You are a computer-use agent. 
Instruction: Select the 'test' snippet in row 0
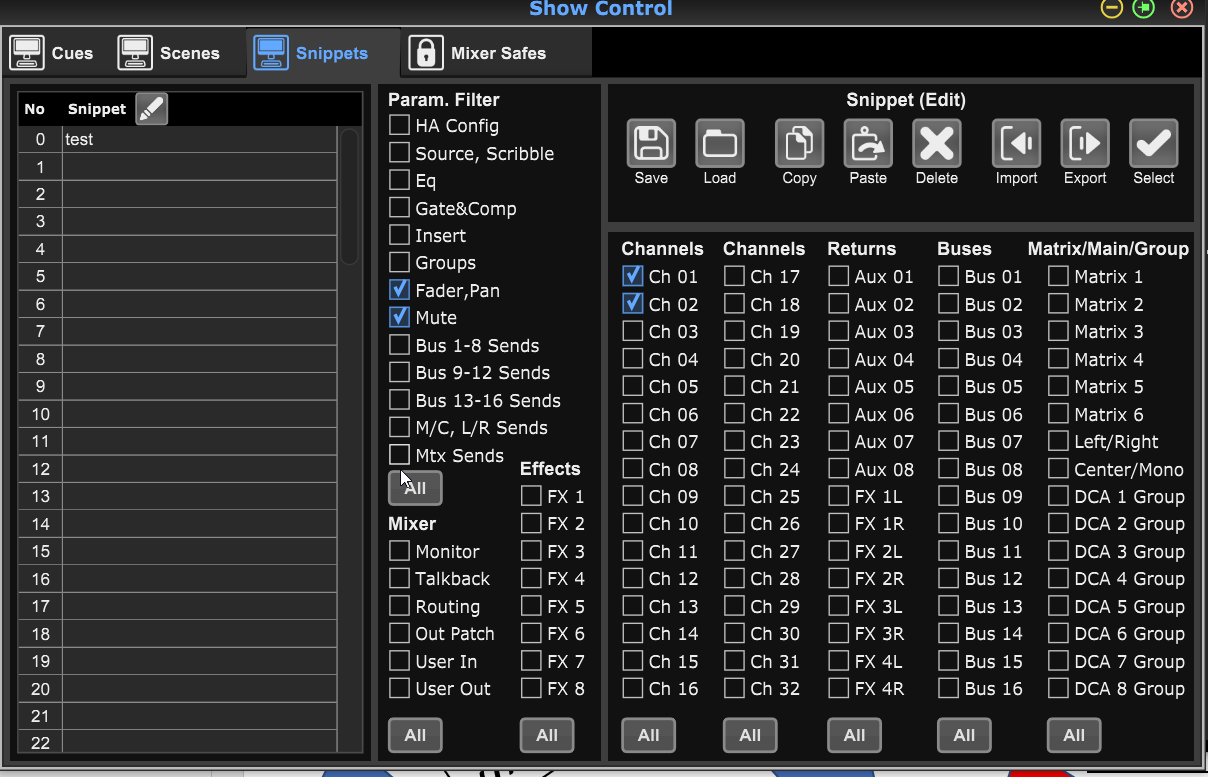coord(178,139)
